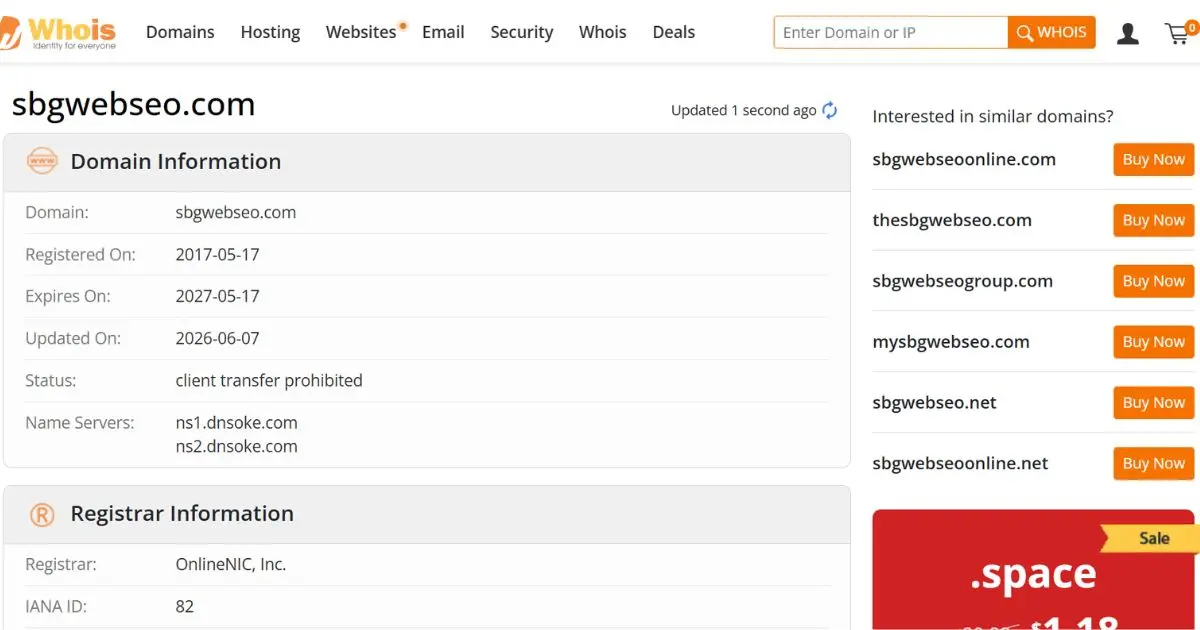
Task: Select name server ns2.dnsoke.com
Action: click(x=236, y=447)
